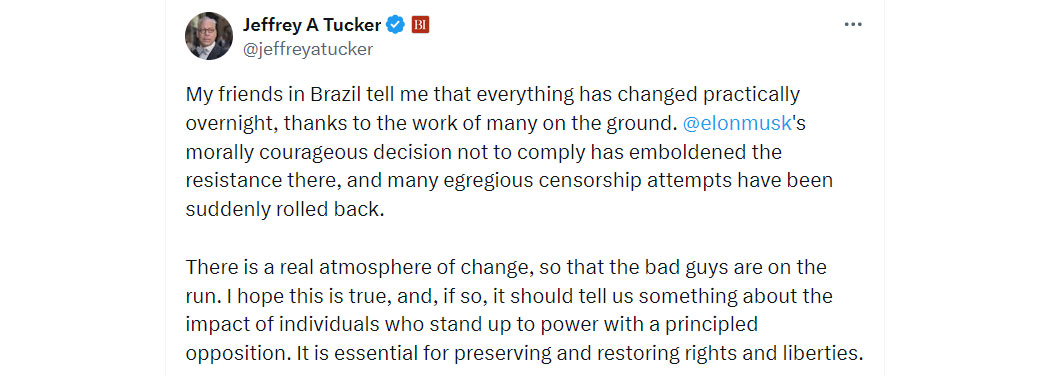Click the display name Jeffrey A Tucker

pos(311,25)
